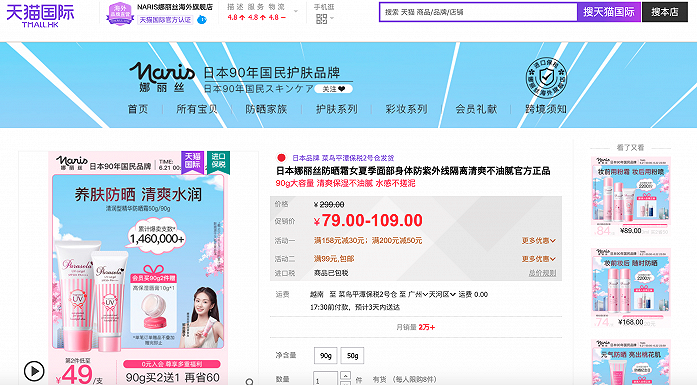Viewport: 697px width, 391px height.
Task: Open the 彩妆系列 tab
Action: [406, 109]
